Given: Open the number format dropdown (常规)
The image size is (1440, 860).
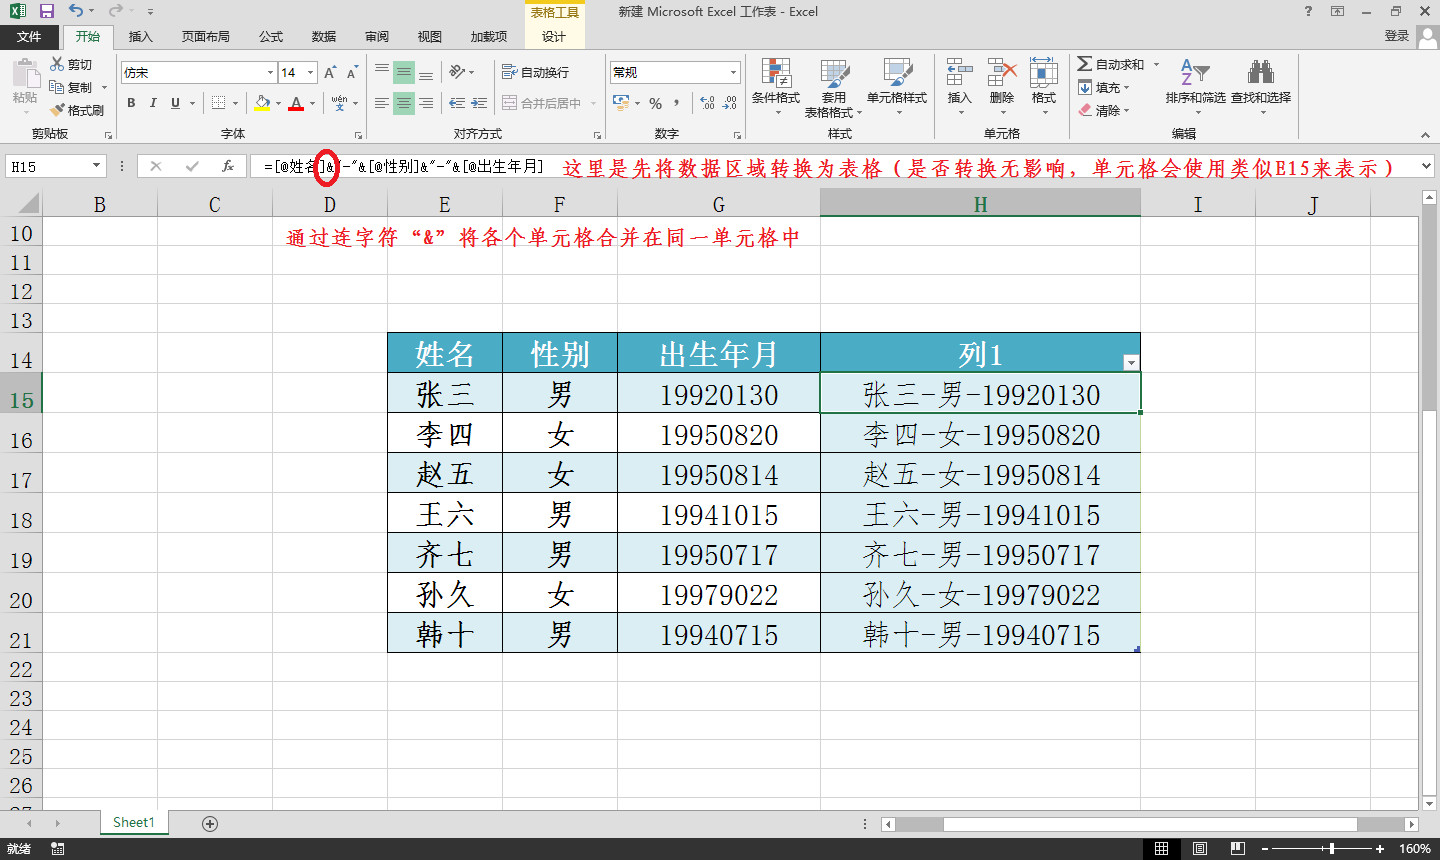Looking at the screenshot, I should [x=733, y=72].
